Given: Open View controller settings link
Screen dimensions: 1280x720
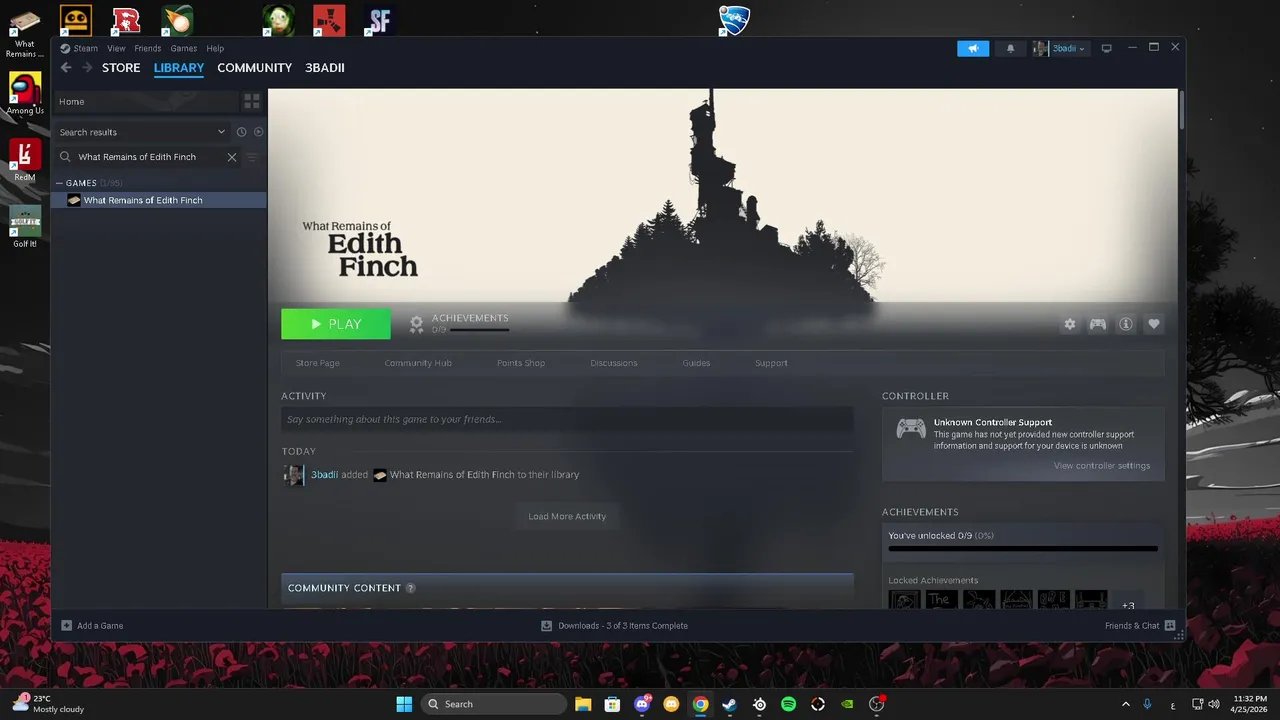Looking at the screenshot, I should pos(1101,466).
